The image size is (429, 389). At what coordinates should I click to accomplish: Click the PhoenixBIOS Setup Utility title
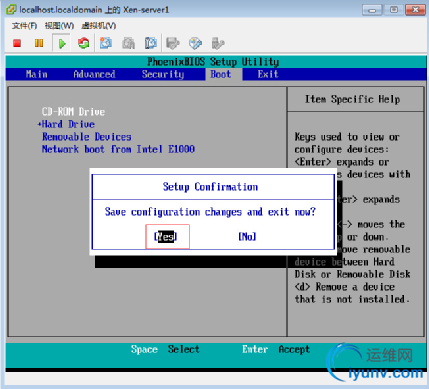[213, 62]
